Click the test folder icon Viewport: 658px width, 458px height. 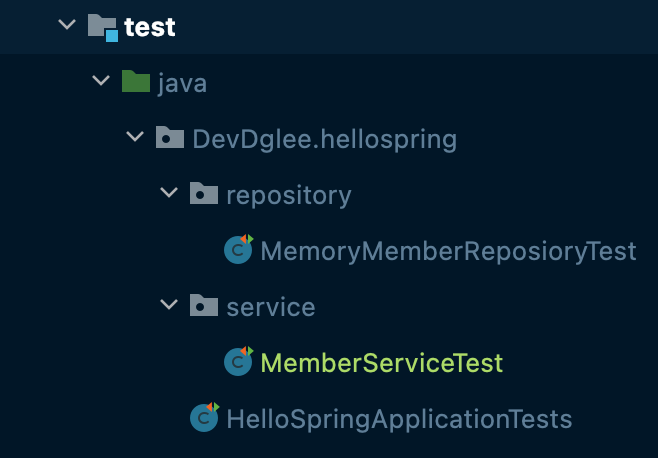103,26
